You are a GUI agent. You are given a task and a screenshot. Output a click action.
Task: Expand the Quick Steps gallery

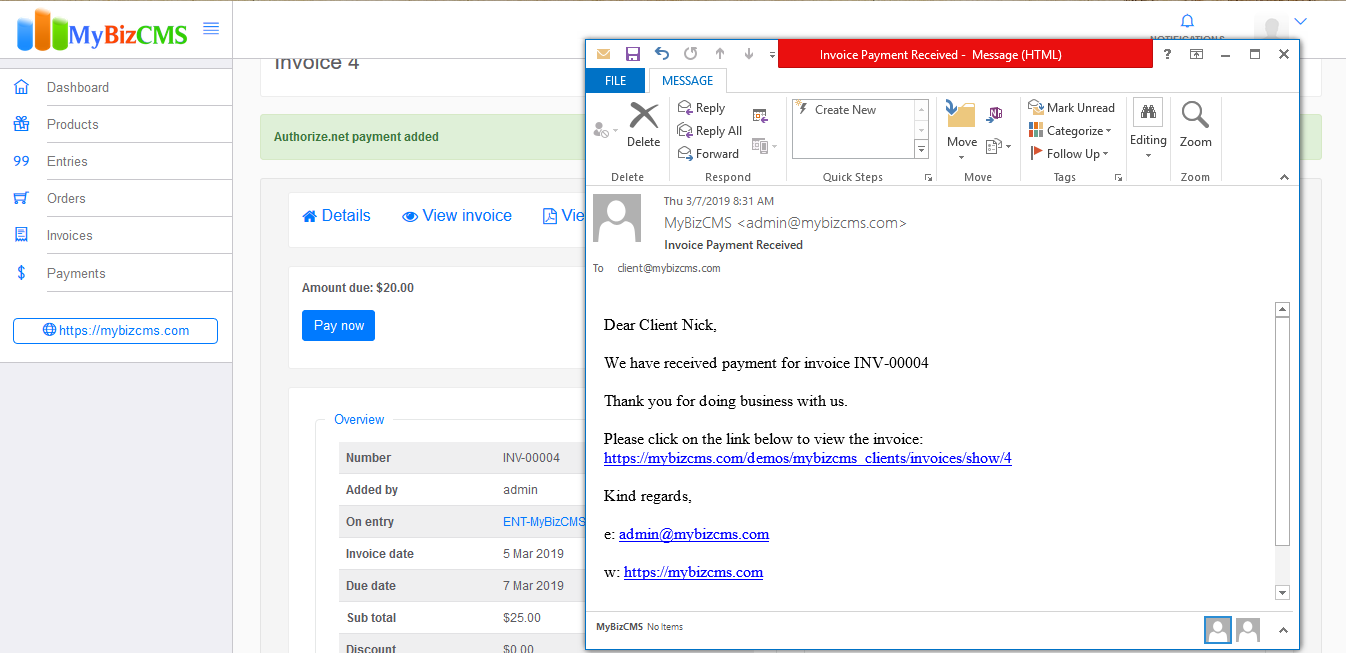coord(921,150)
